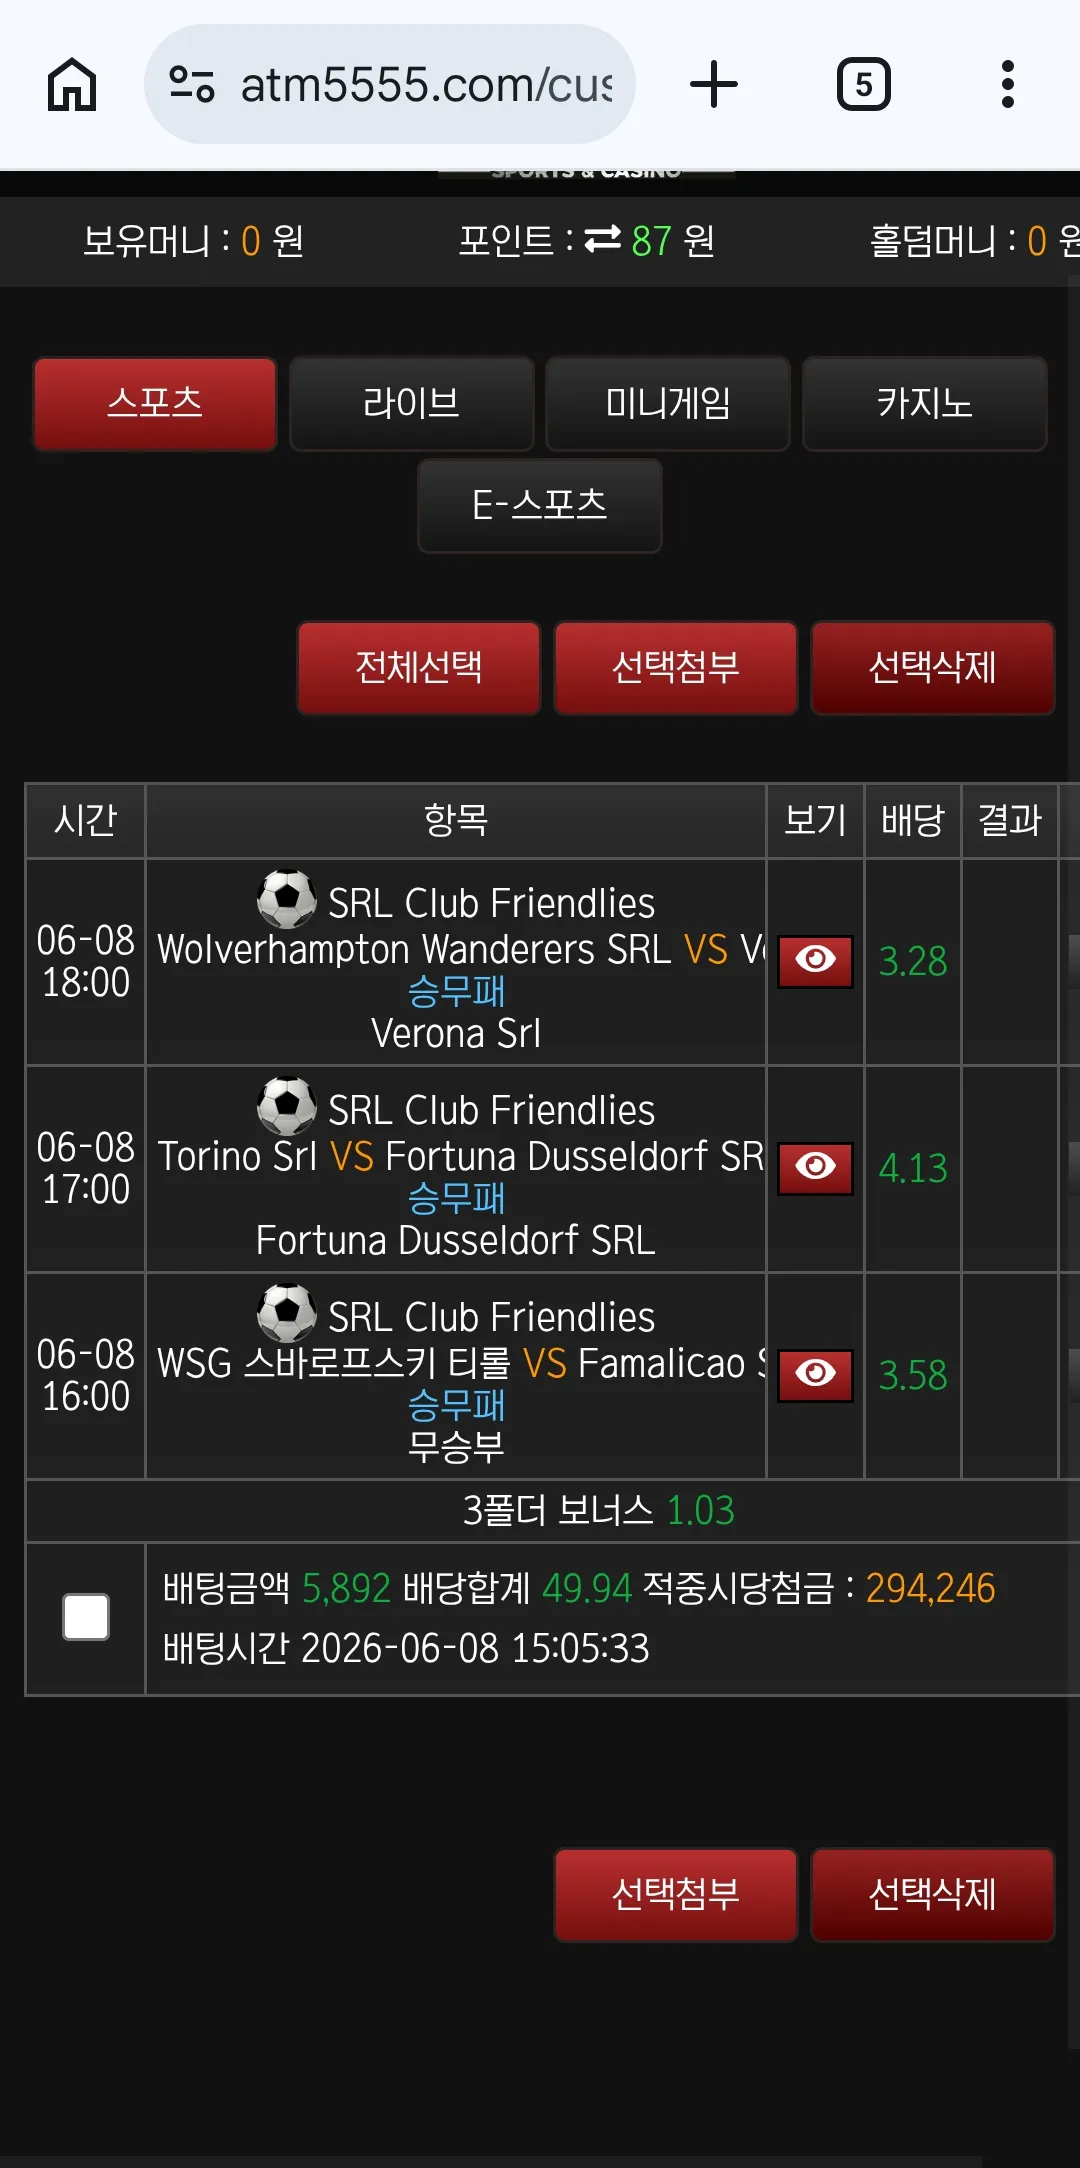Tap soccer ball icon of Wolverhampton match
1080x2168 pixels.
(x=287, y=899)
